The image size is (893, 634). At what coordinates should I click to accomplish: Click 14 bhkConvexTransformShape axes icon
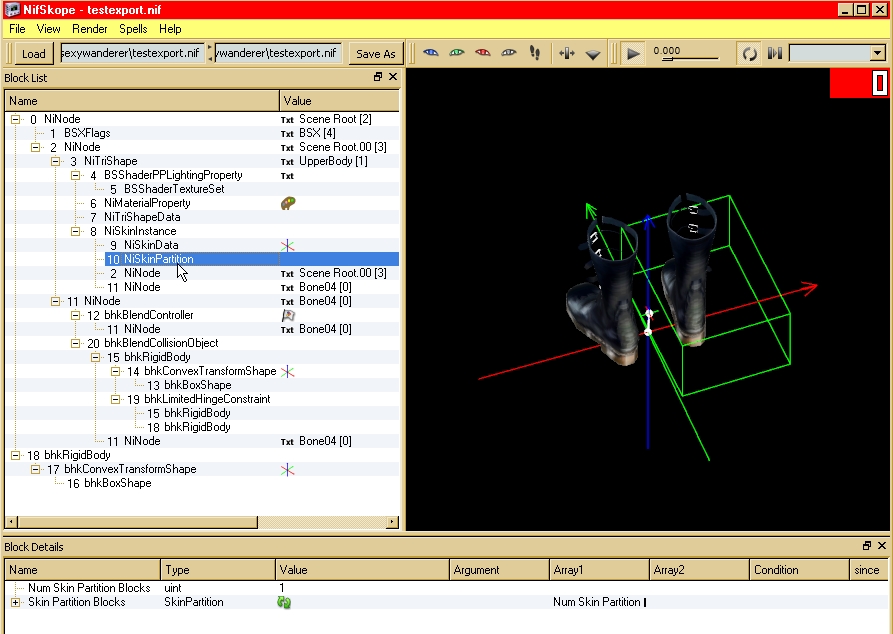(x=288, y=371)
